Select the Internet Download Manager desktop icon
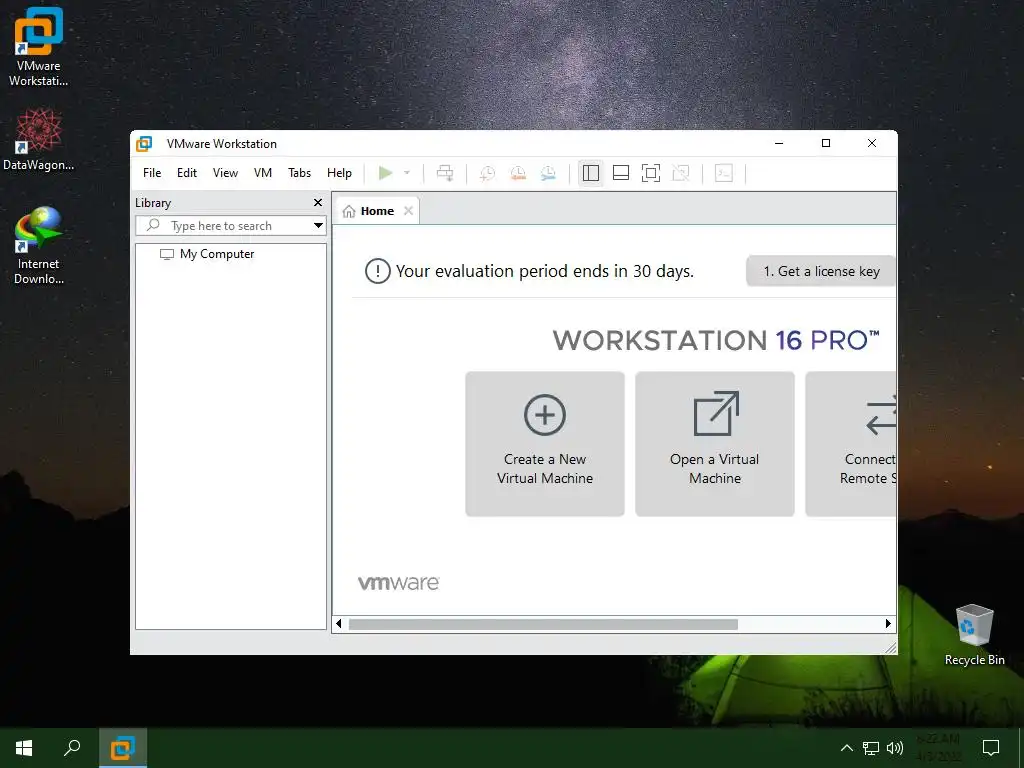The height and width of the screenshot is (768, 1024). 39,246
